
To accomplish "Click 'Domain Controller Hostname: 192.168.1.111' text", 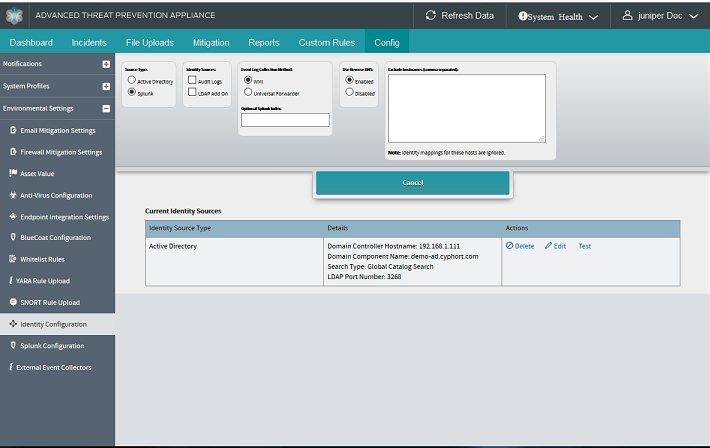I will pyautogui.click(x=393, y=246).
